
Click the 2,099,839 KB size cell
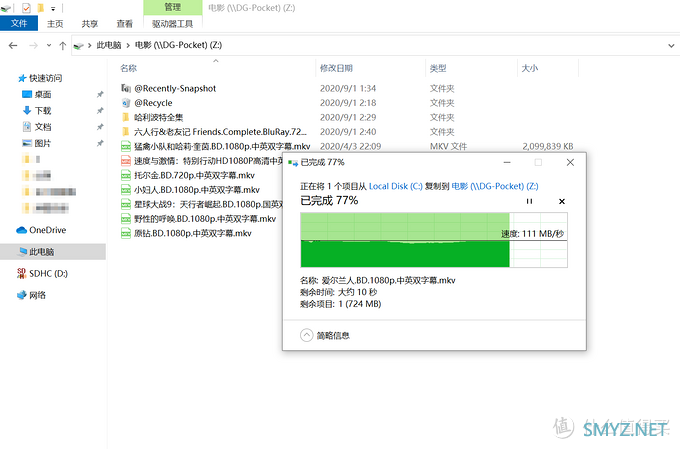(x=548, y=146)
